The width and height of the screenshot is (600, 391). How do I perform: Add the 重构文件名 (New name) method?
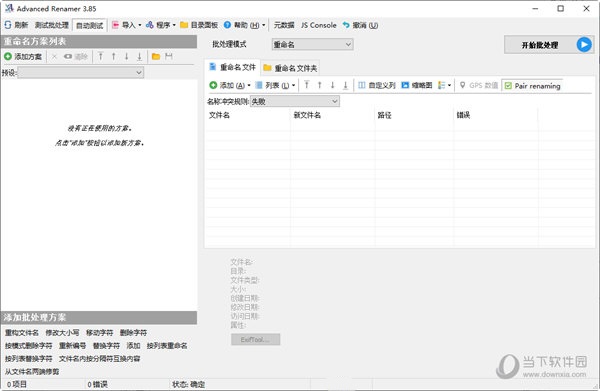pos(22,333)
